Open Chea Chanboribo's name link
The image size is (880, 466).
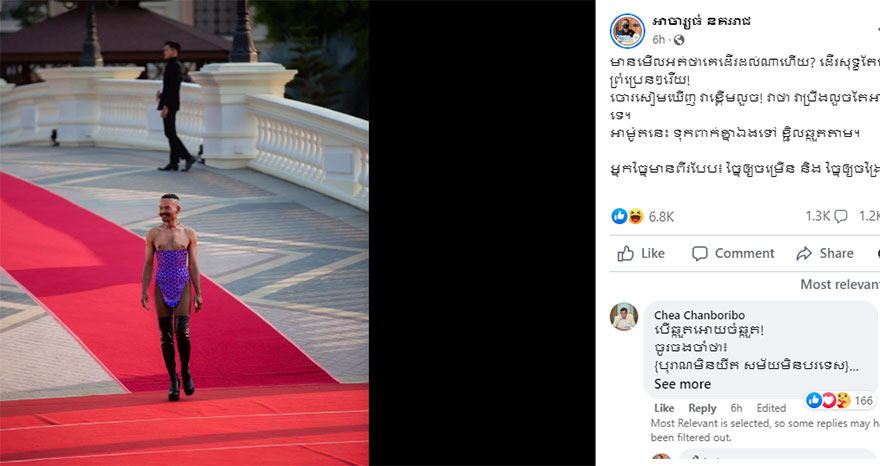pyautogui.click(x=699, y=315)
